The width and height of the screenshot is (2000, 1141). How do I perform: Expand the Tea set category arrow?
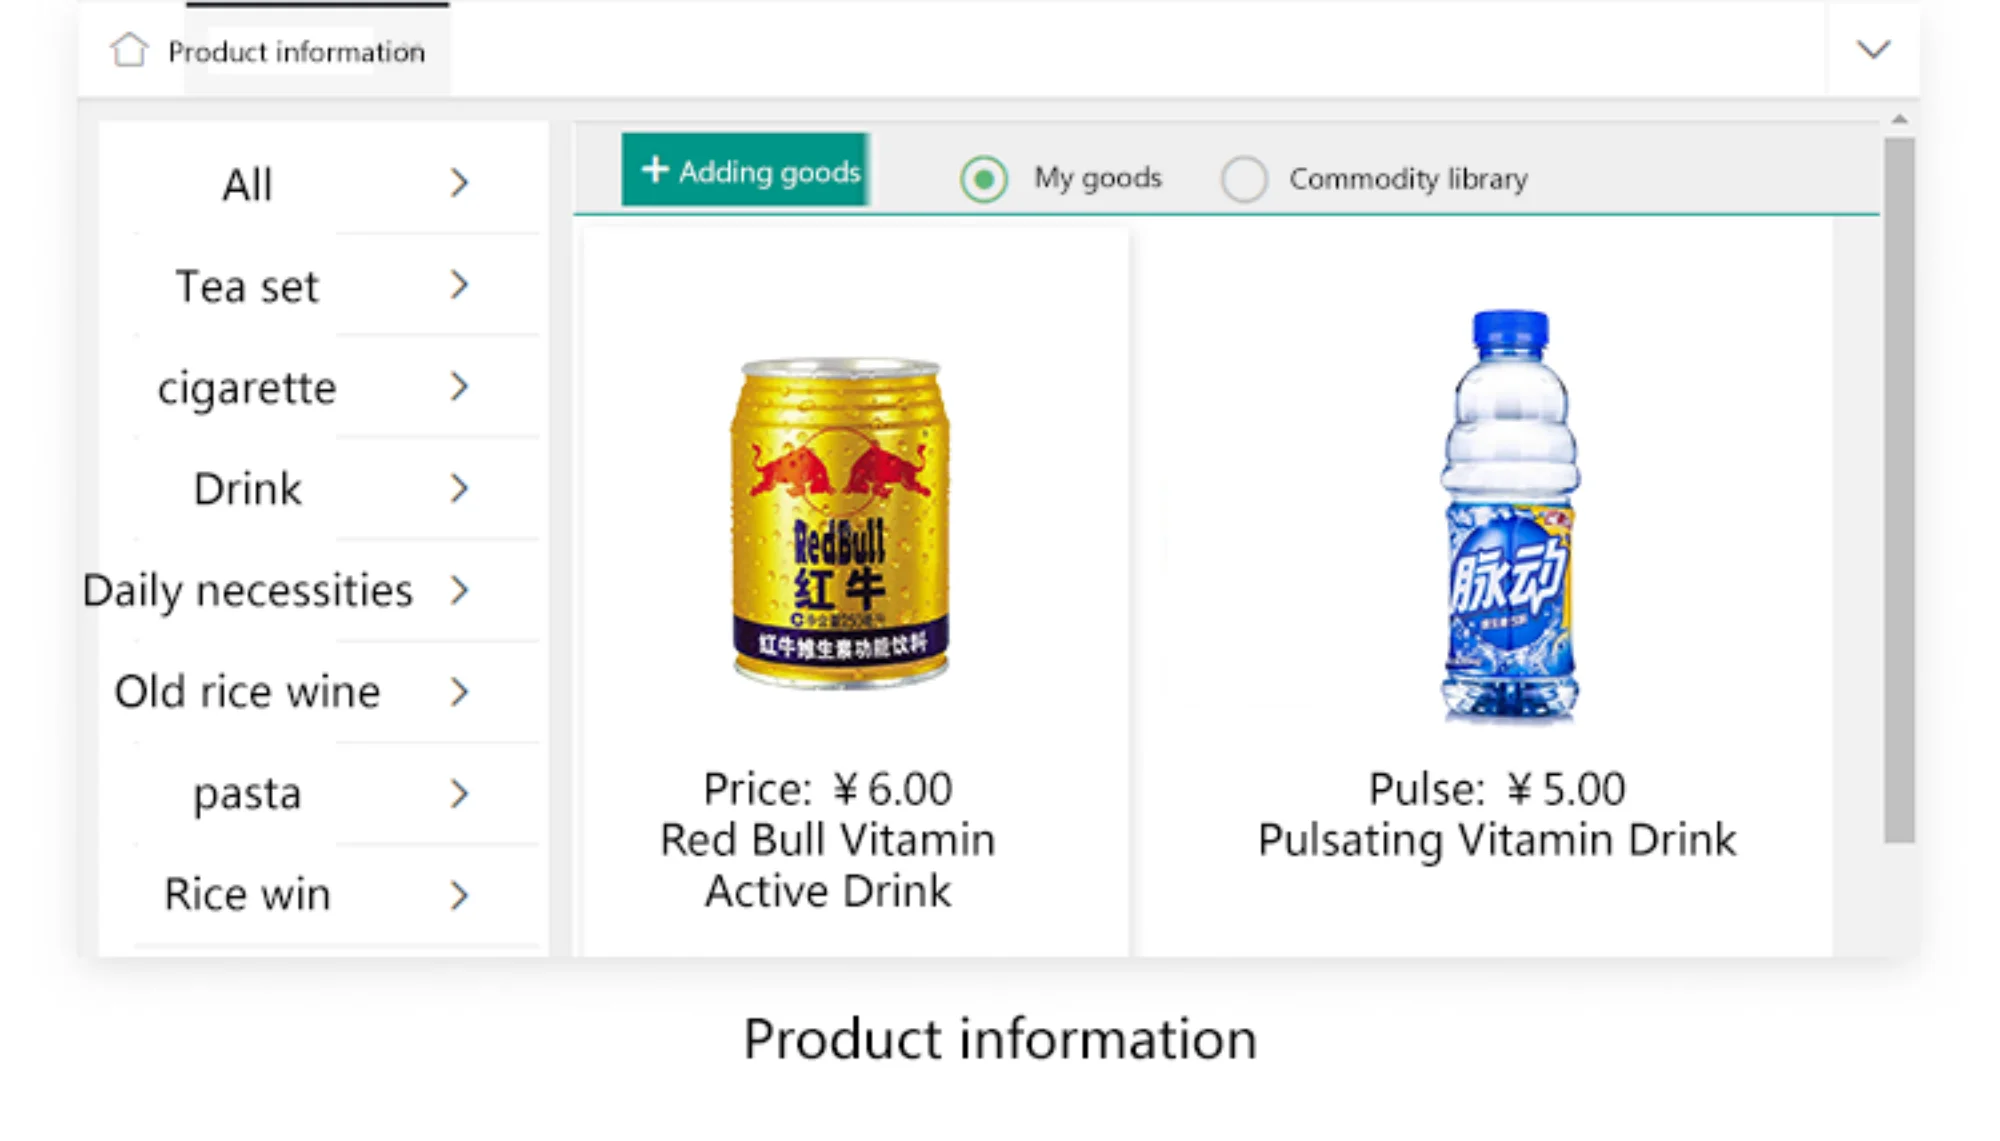(459, 285)
